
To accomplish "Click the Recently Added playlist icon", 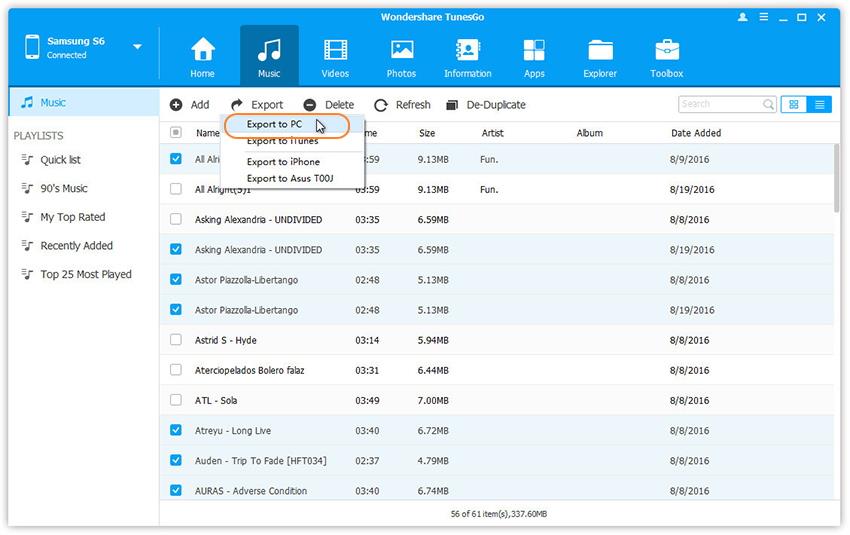I will pyautogui.click(x=27, y=246).
